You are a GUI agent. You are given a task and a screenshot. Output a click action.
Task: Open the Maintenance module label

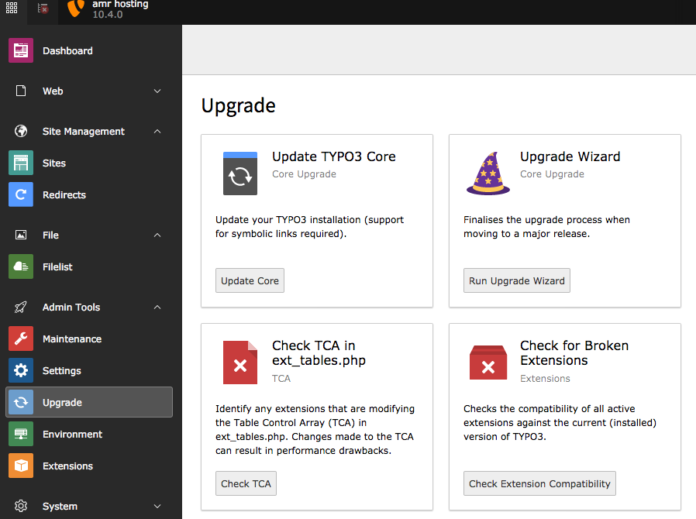click(x=72, y=339)
